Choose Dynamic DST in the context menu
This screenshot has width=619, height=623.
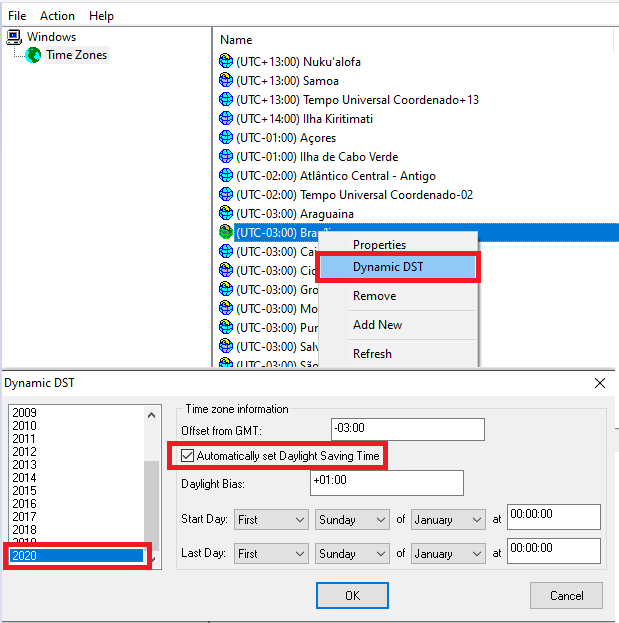click(398, 267)
